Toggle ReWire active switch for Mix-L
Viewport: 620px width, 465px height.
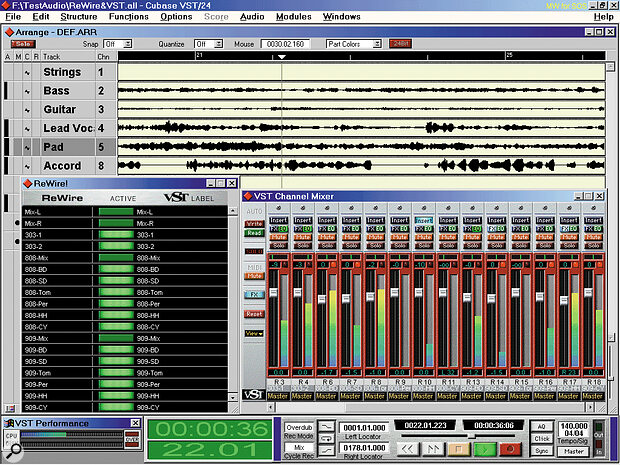click(x=116, y=212)
